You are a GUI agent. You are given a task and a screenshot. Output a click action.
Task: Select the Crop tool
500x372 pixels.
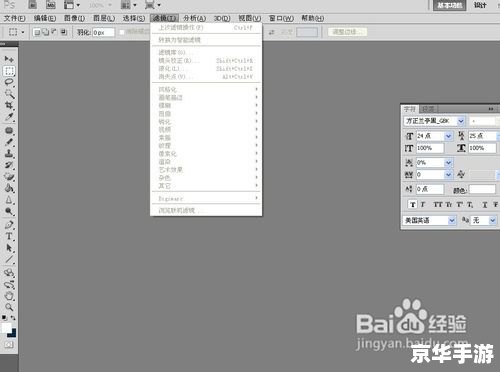click(x=9, y=105)
